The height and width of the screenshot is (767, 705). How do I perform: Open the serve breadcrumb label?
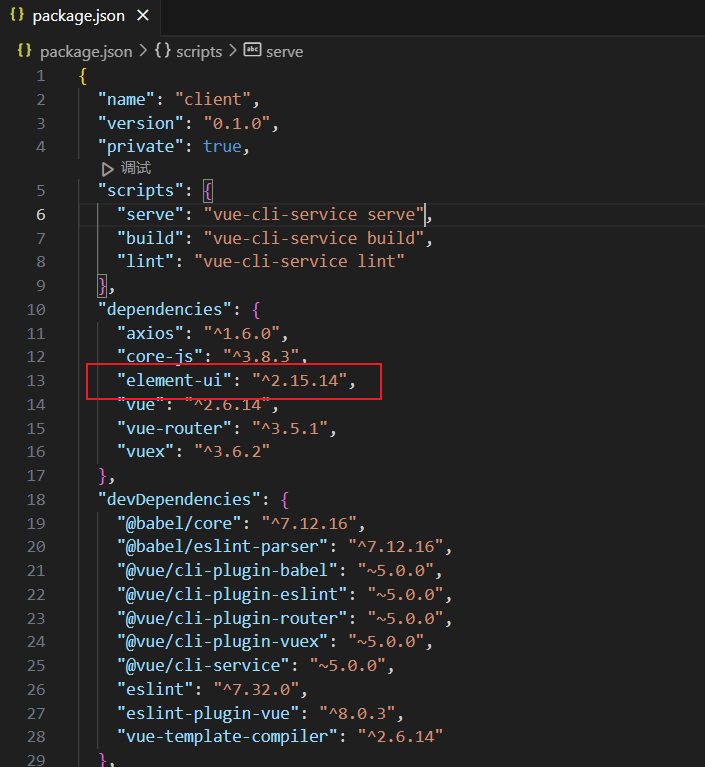tap(285, 51)
